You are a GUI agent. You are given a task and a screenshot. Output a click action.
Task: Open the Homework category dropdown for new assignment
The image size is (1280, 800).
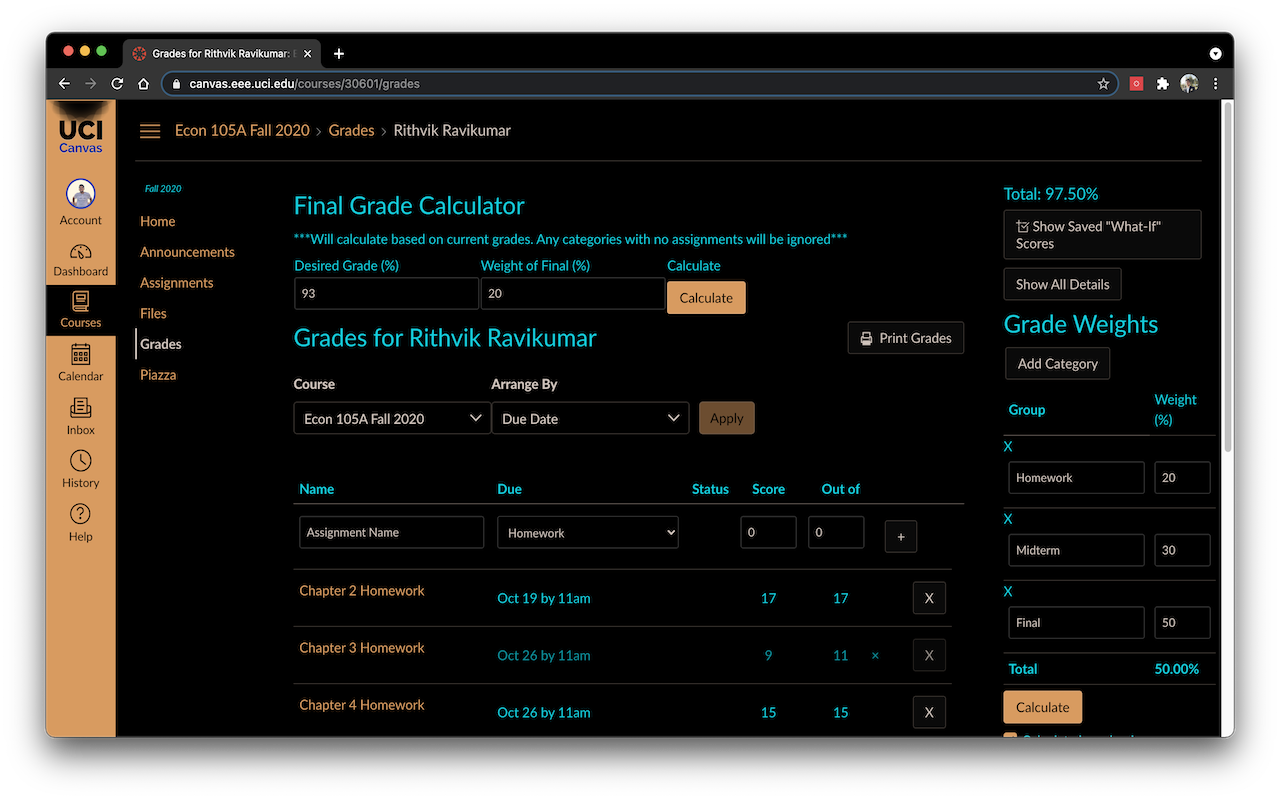click(x=588, y=533)
